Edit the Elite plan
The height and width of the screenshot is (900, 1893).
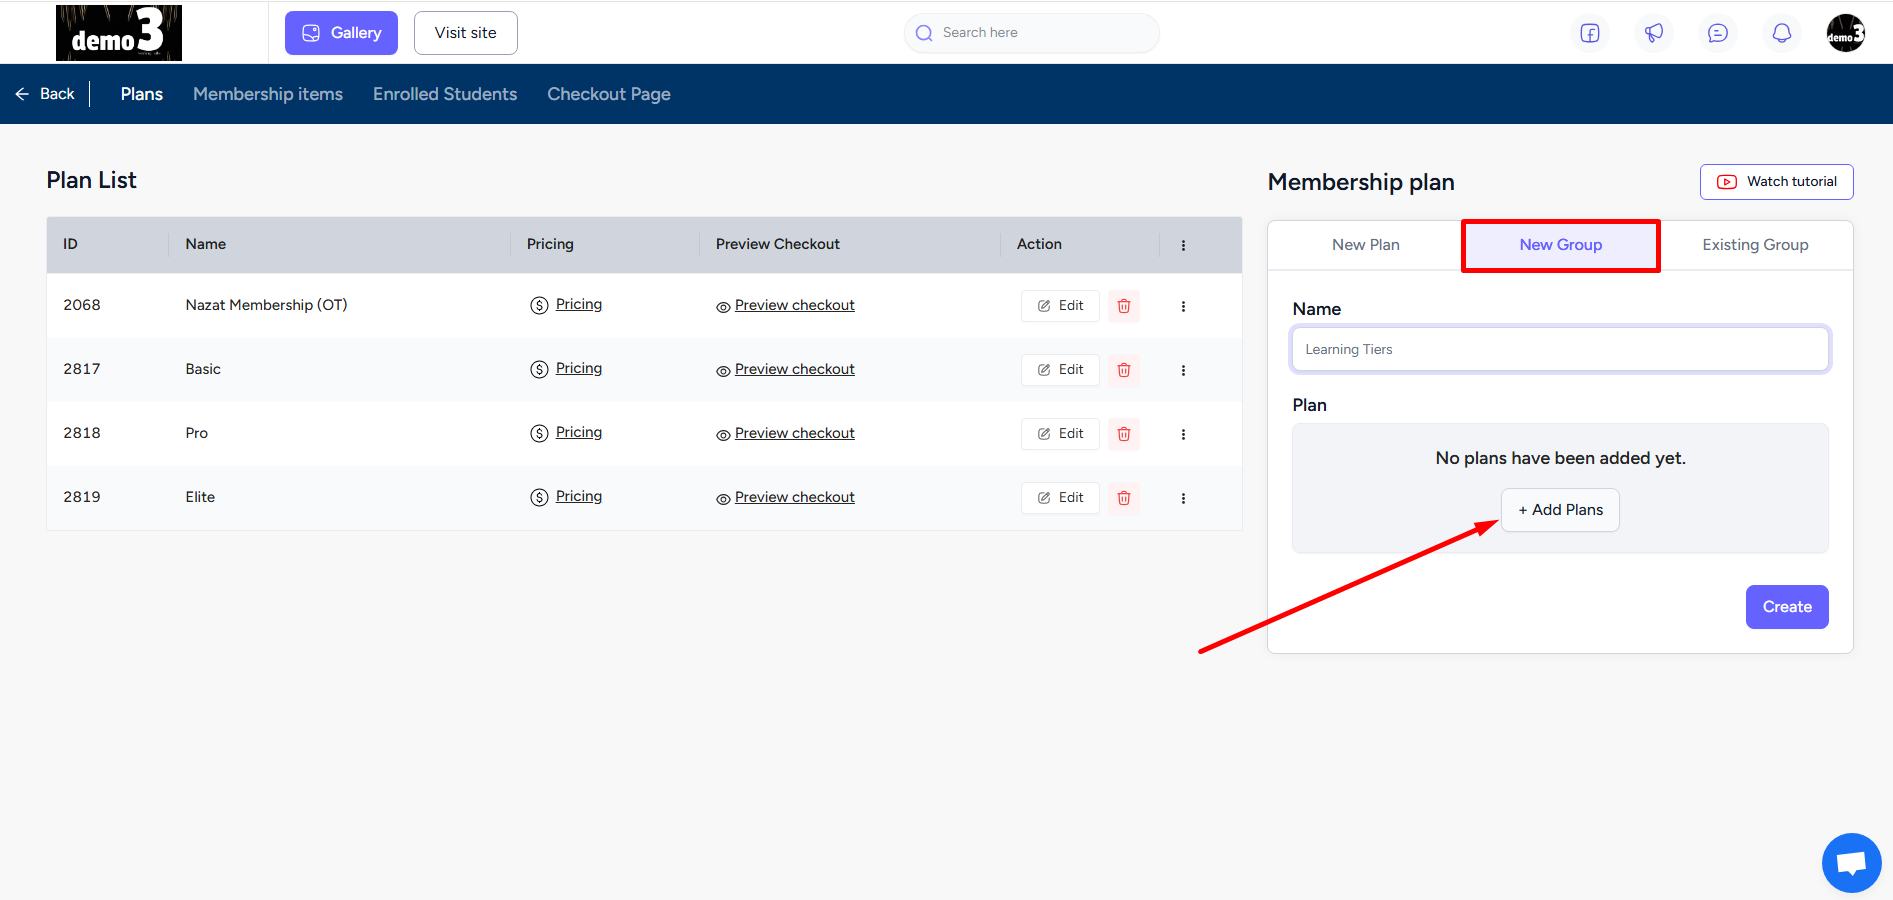(x=1060, y=498)
